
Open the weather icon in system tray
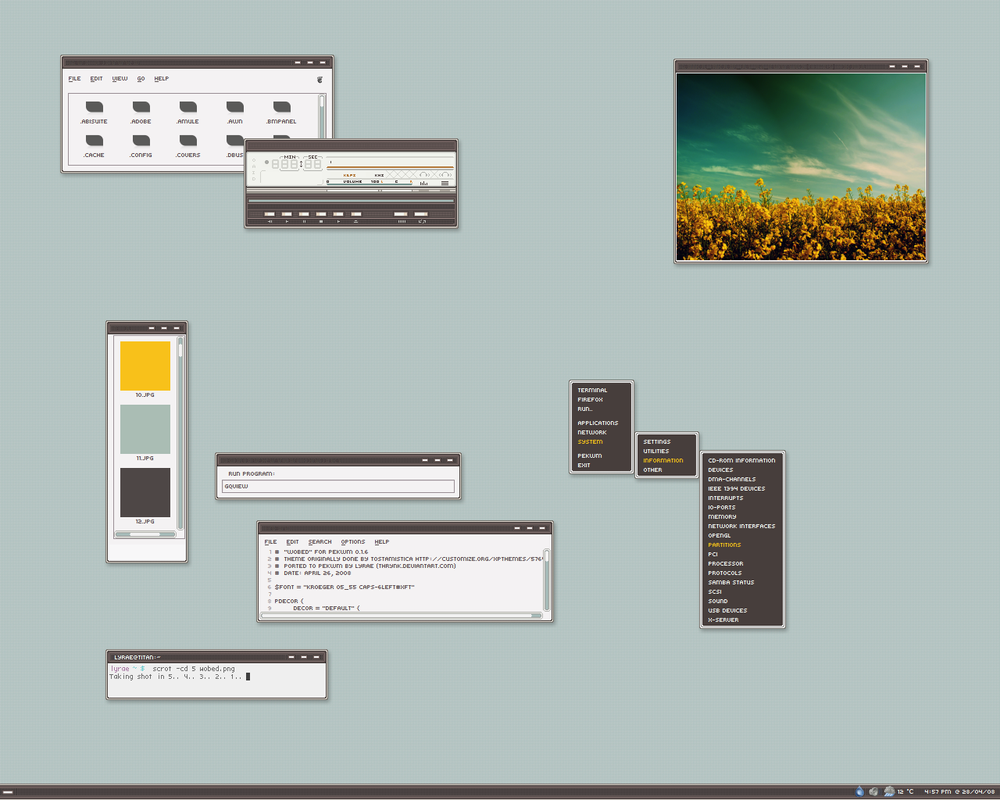coord(889,791)
